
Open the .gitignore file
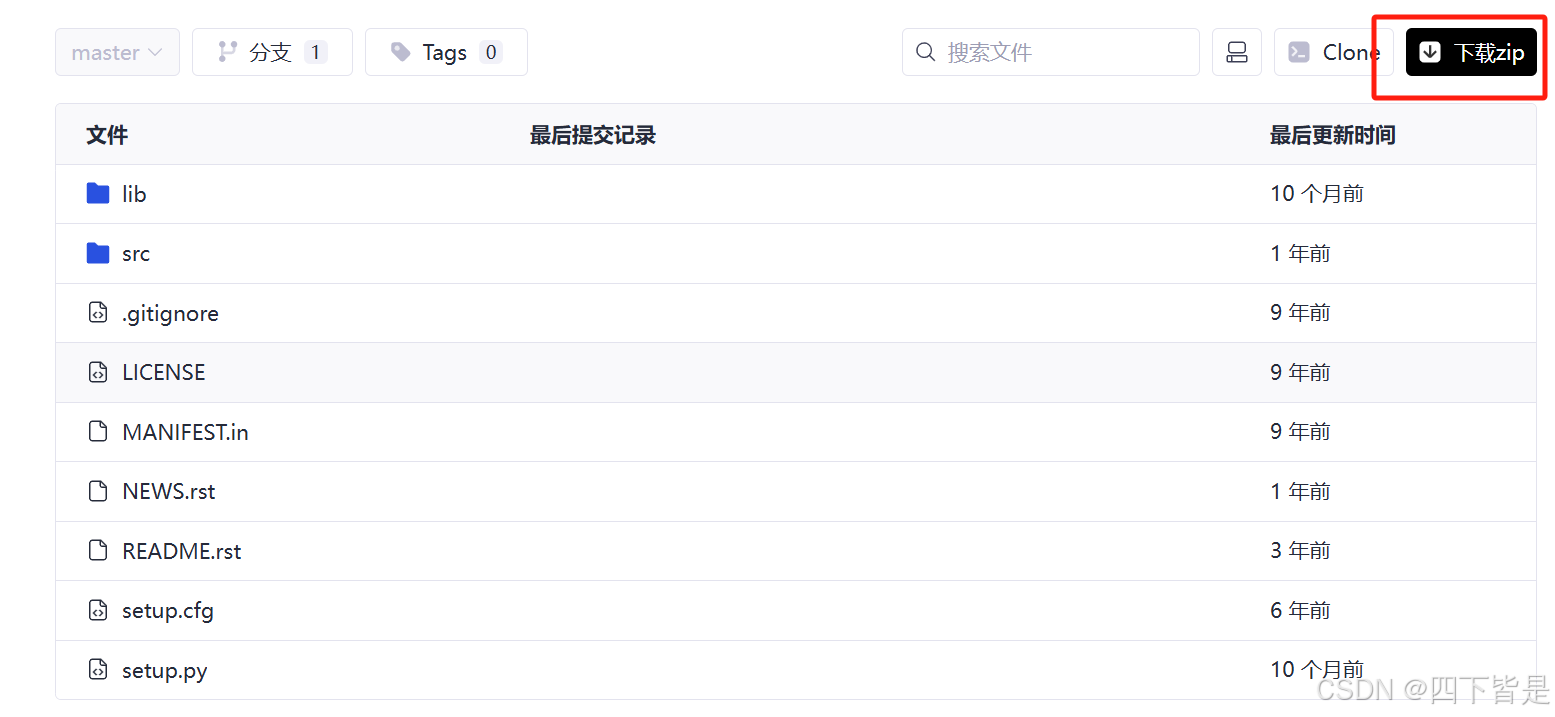pos(170,313)
